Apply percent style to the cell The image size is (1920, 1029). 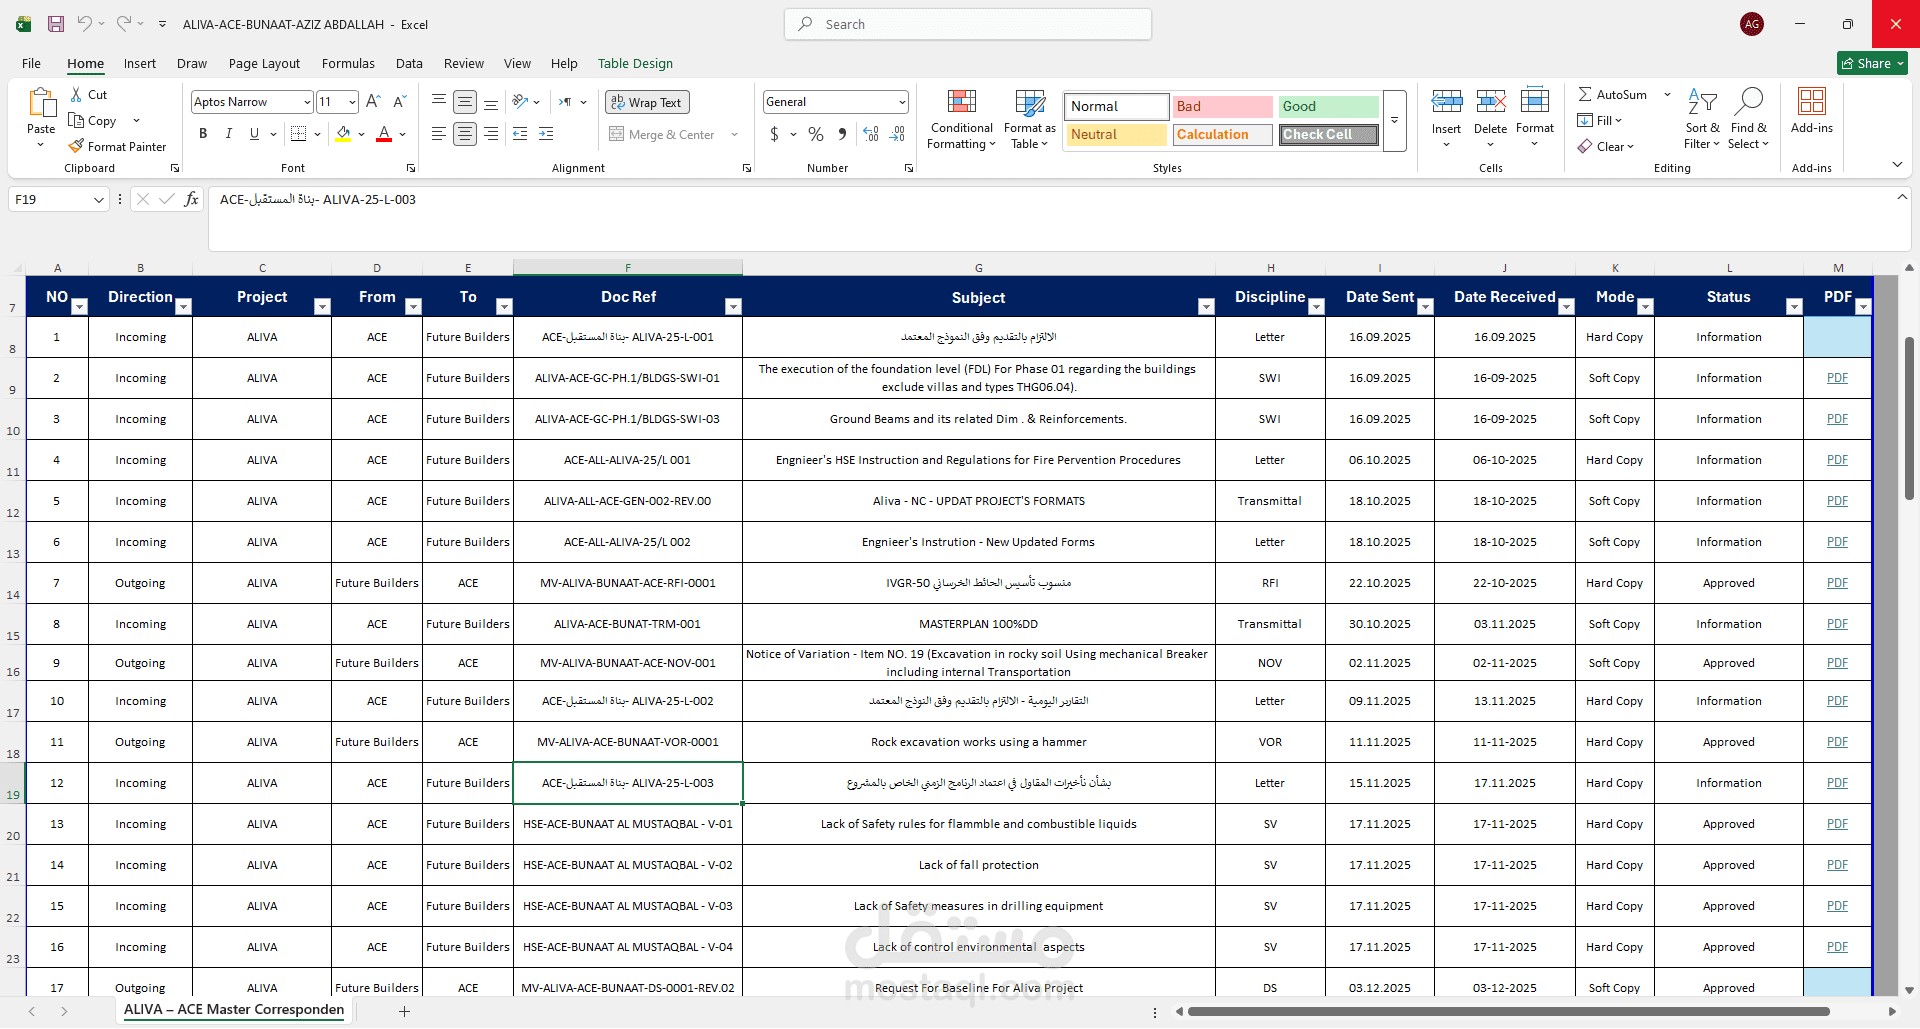point(816,134)
